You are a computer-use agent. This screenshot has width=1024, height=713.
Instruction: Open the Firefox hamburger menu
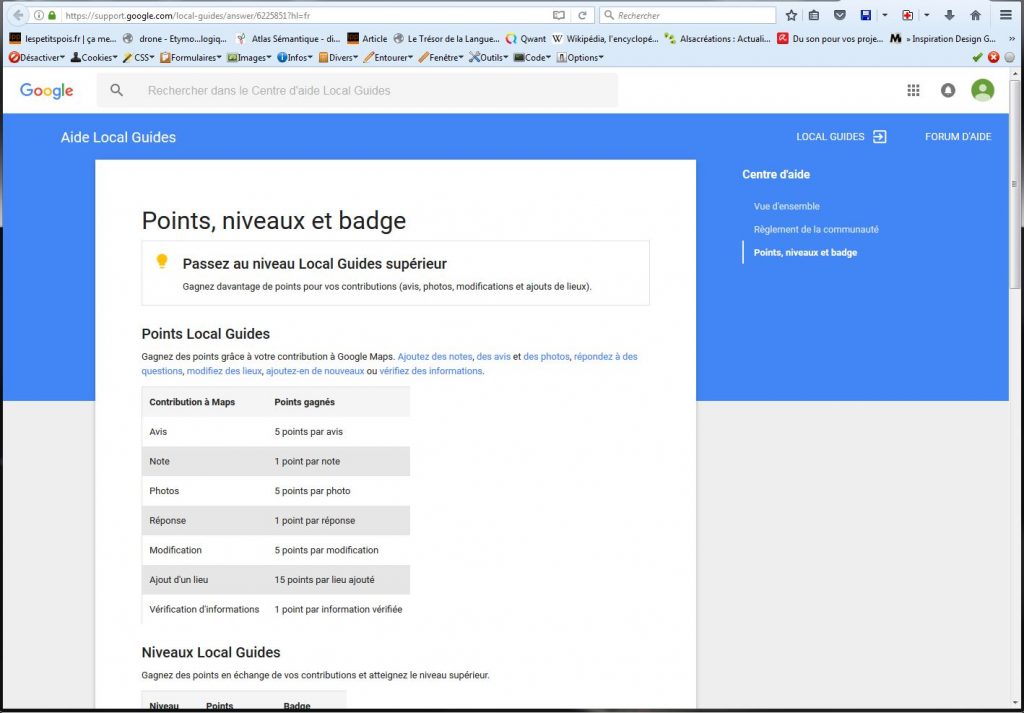(1005, 16)
